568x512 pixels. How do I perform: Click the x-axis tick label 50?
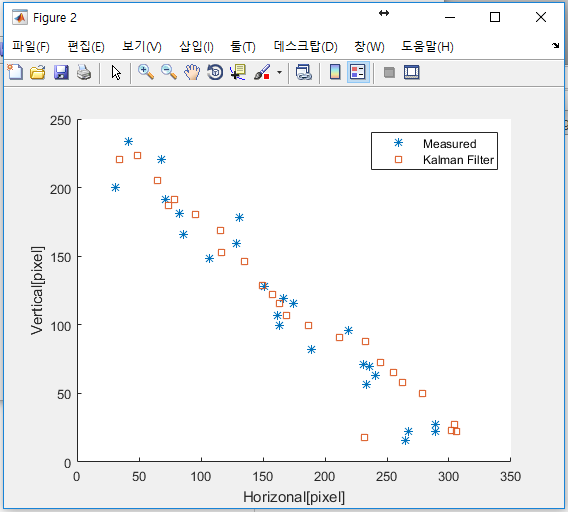(x=139, y=476)
